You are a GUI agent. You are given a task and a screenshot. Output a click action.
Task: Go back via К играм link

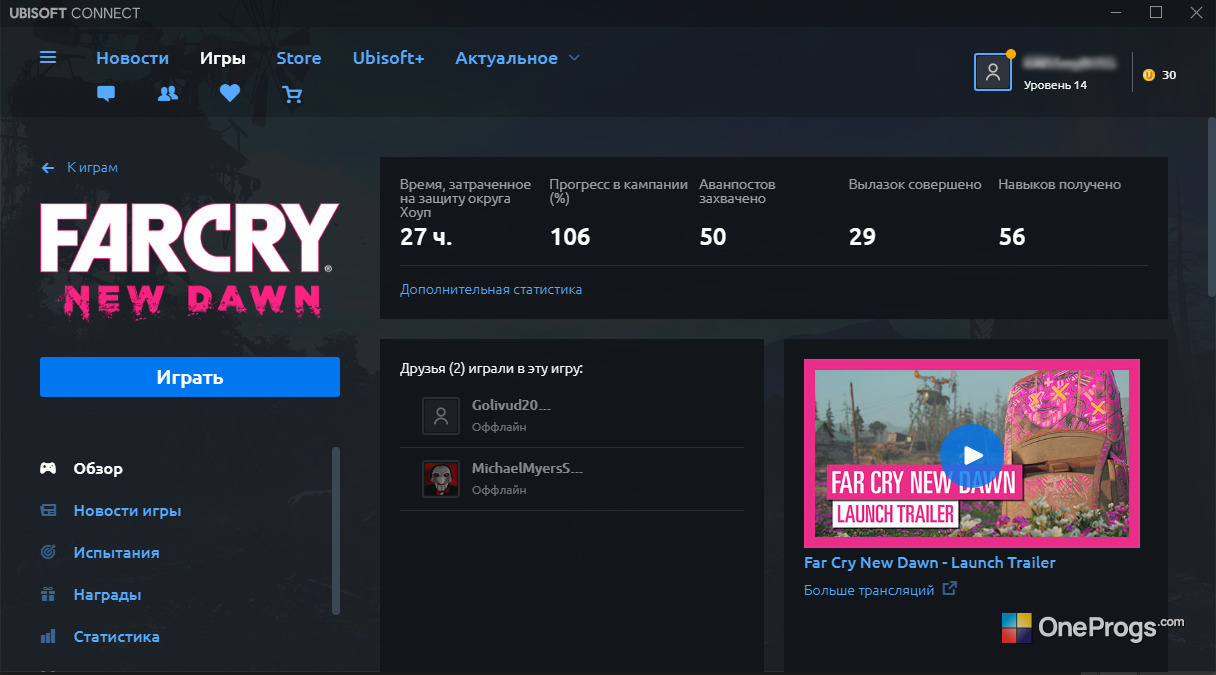[x=92, y=168]
